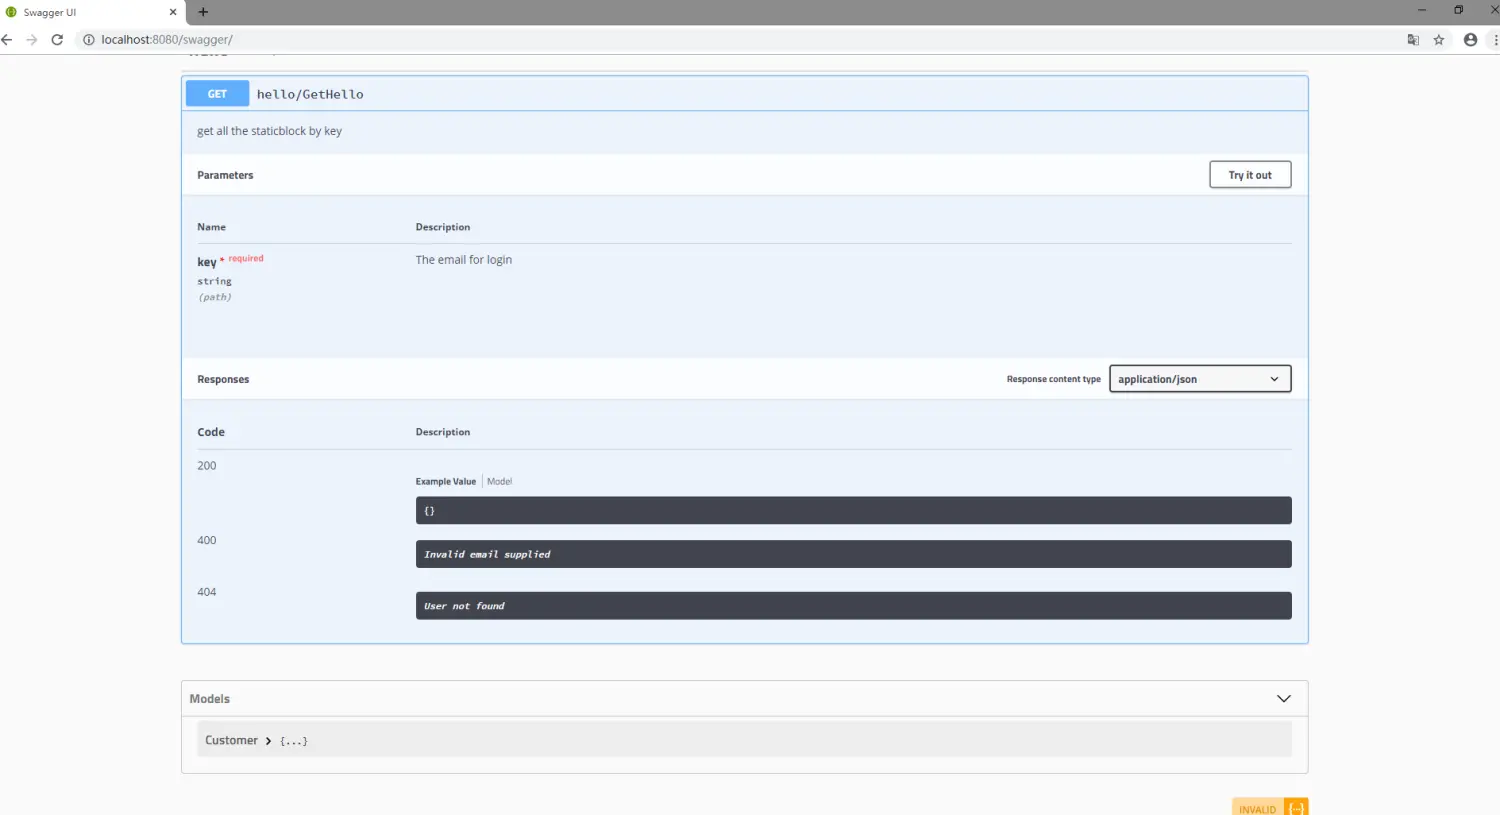Click the Parameters section header

pos(225,175)
